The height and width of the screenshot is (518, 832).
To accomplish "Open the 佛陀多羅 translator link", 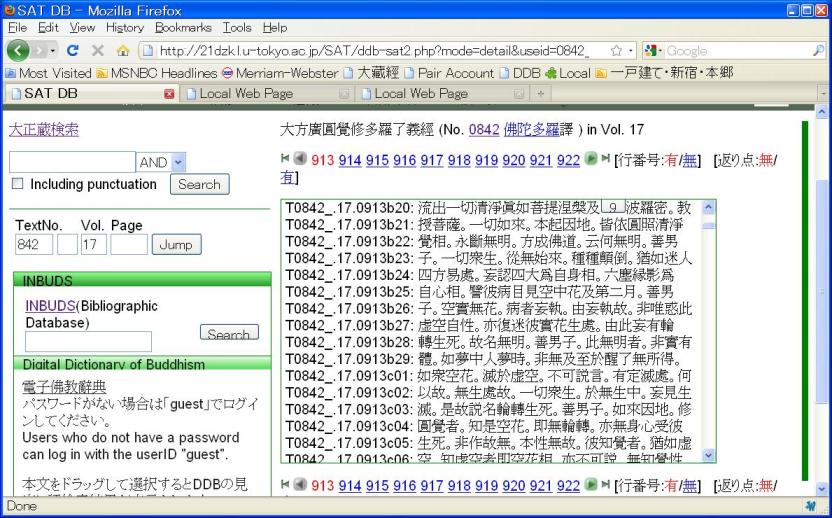I will [531, 130].
